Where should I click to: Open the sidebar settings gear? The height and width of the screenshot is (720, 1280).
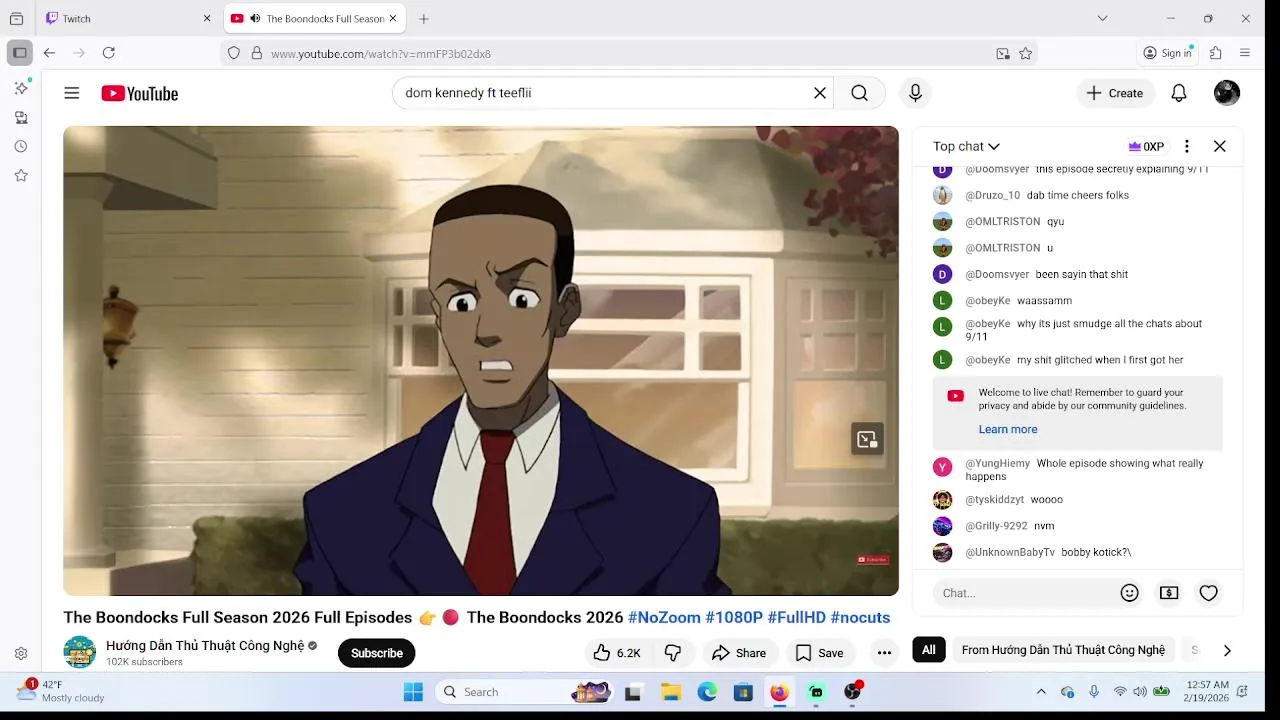[x=21, y=653]
